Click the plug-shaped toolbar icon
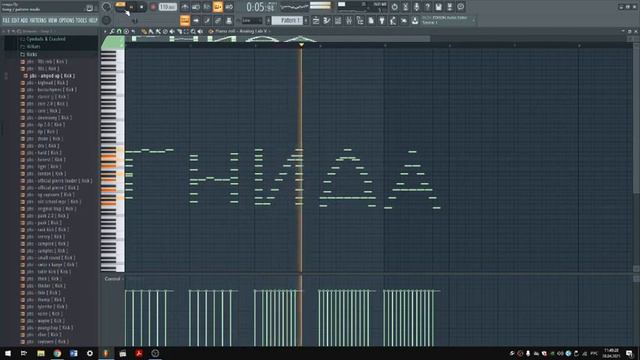Viewport: 640px width, 360px height. (x=382, y=20)
